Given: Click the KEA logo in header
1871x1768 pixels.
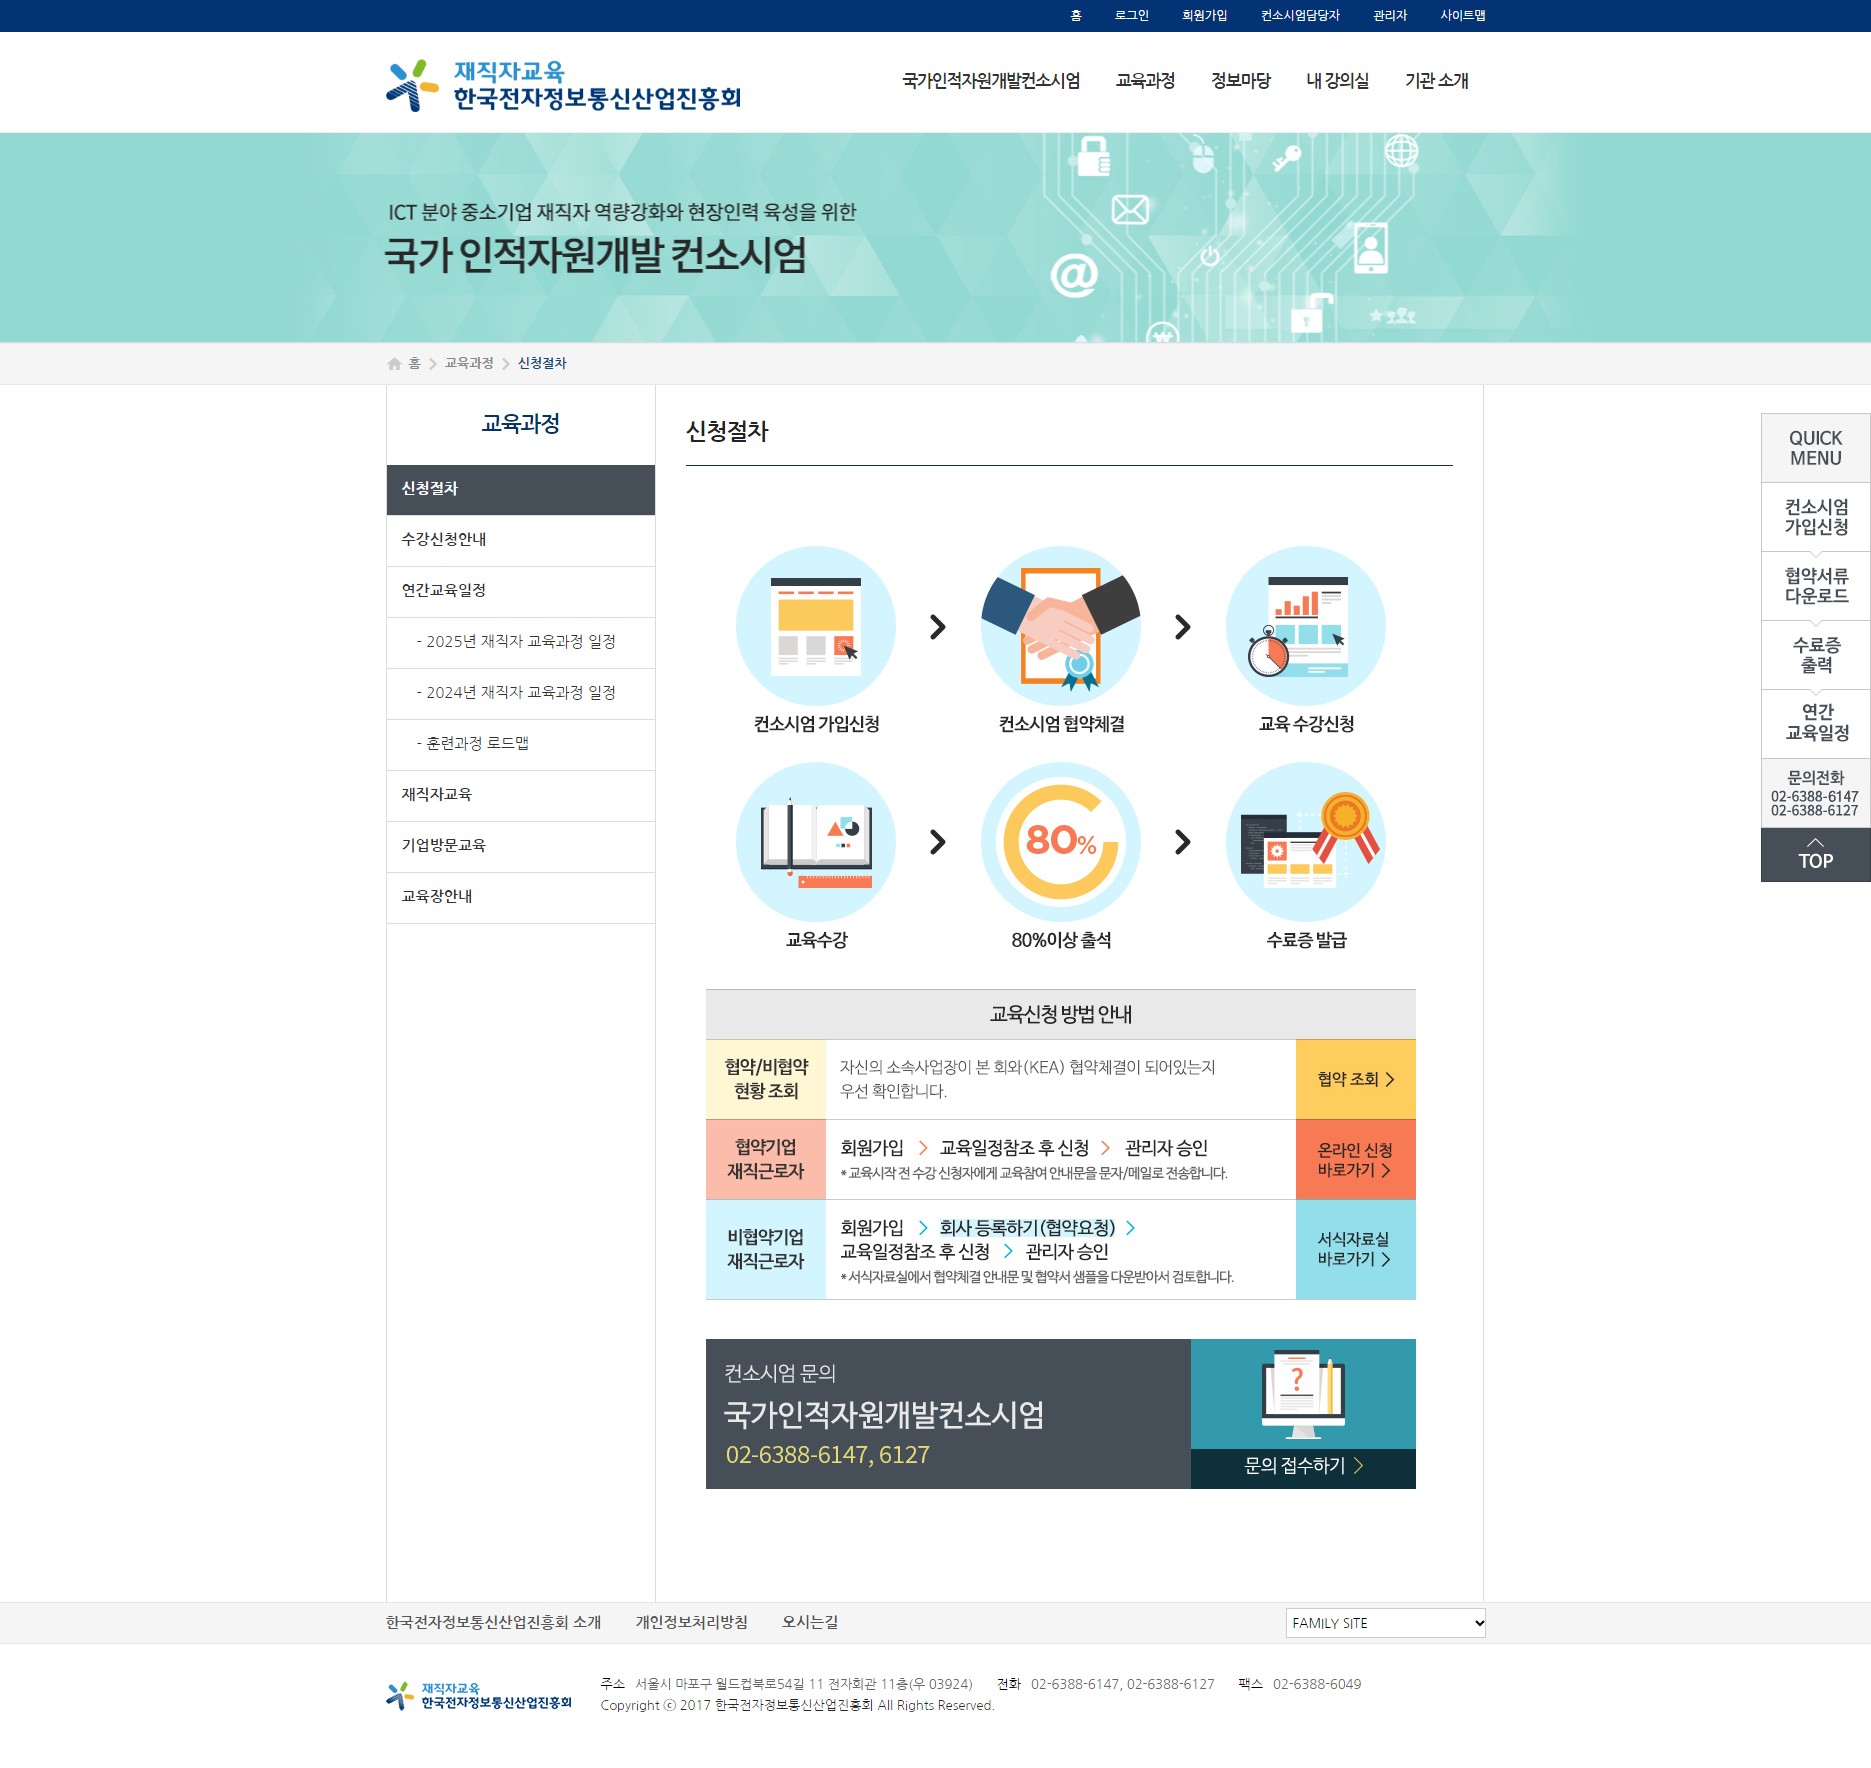Looking at the screenshot, I should (x=563, y=85).
